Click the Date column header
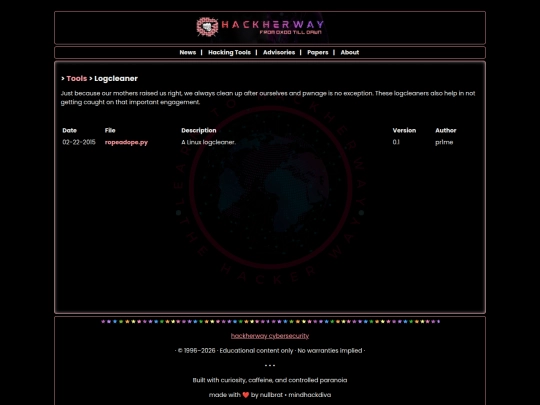 coord(70,131)
